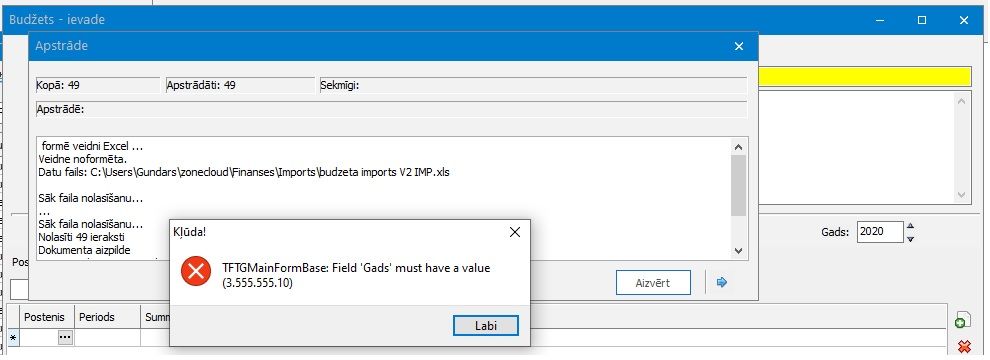Close the Apstrāde dialog window
Viewport: 990px width, 360px height.
click(739, 46)
